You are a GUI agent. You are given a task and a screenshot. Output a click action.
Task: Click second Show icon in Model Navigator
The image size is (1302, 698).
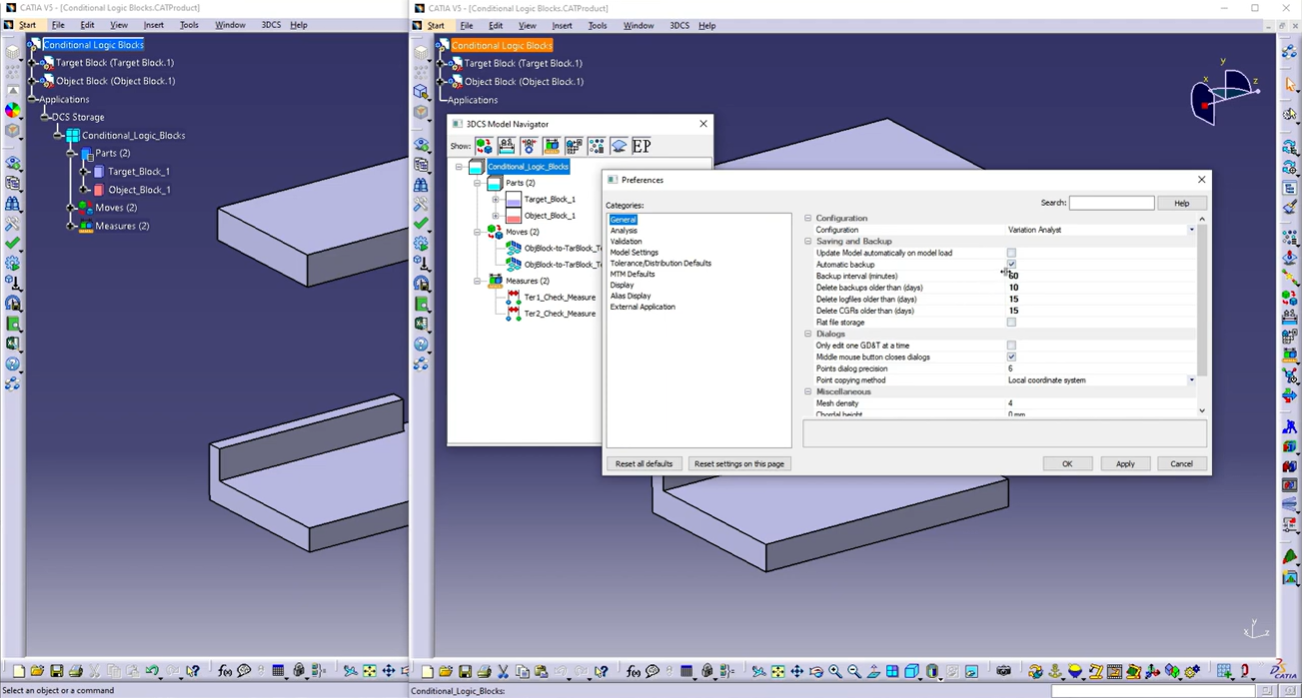(x=506, y=146)
